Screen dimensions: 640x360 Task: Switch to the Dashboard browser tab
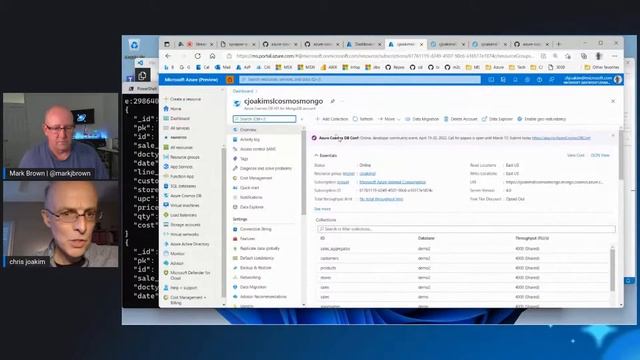pyautogui.click(x=363, y=44)
